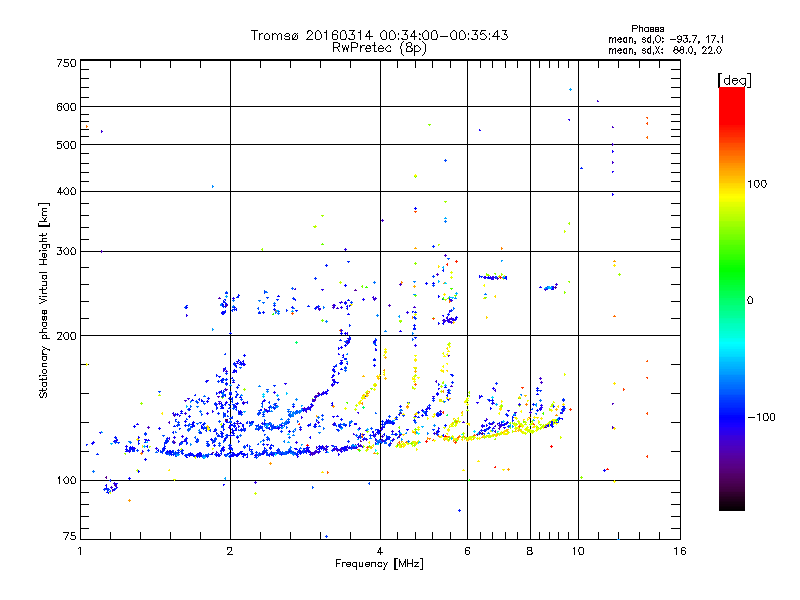Click the 'Phases' header label
The height and width of the screenshot is (600, 800).
(647, 29)
